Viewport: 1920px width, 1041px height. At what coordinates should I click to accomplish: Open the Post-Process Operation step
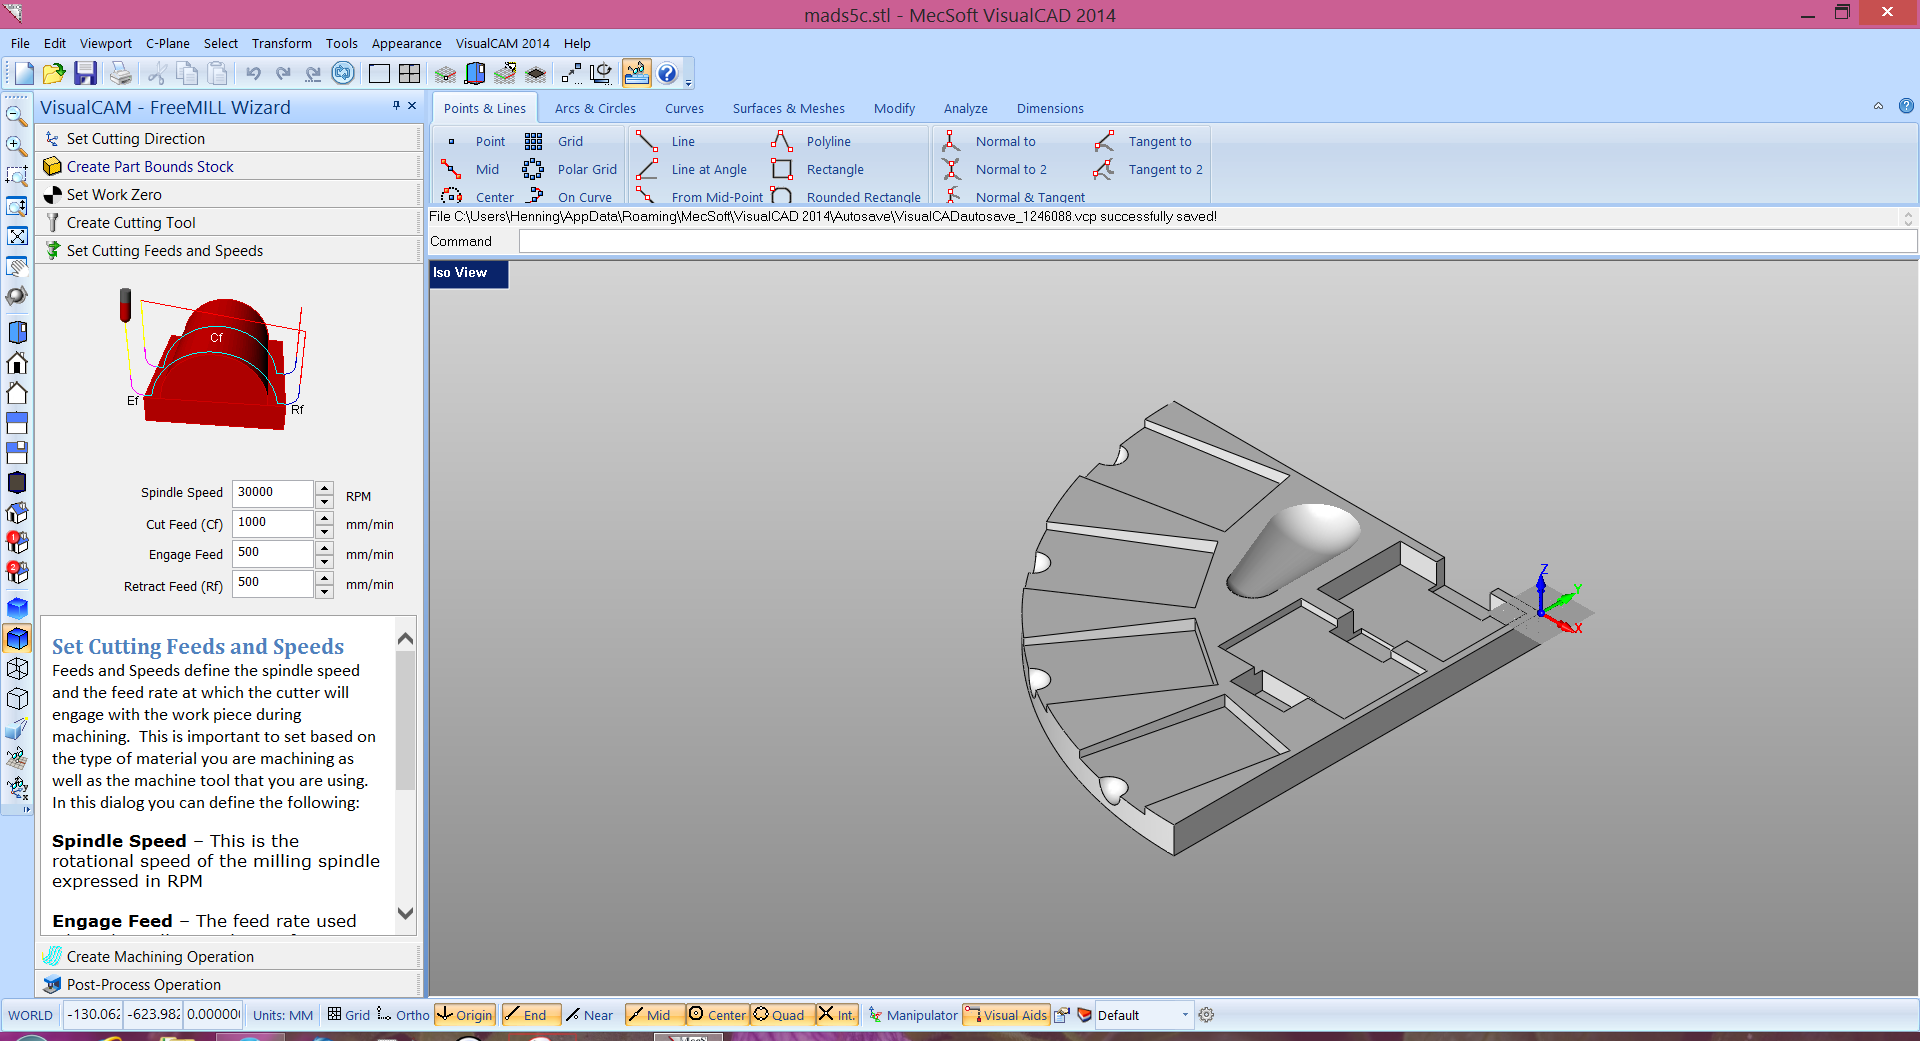pos(143,985)
